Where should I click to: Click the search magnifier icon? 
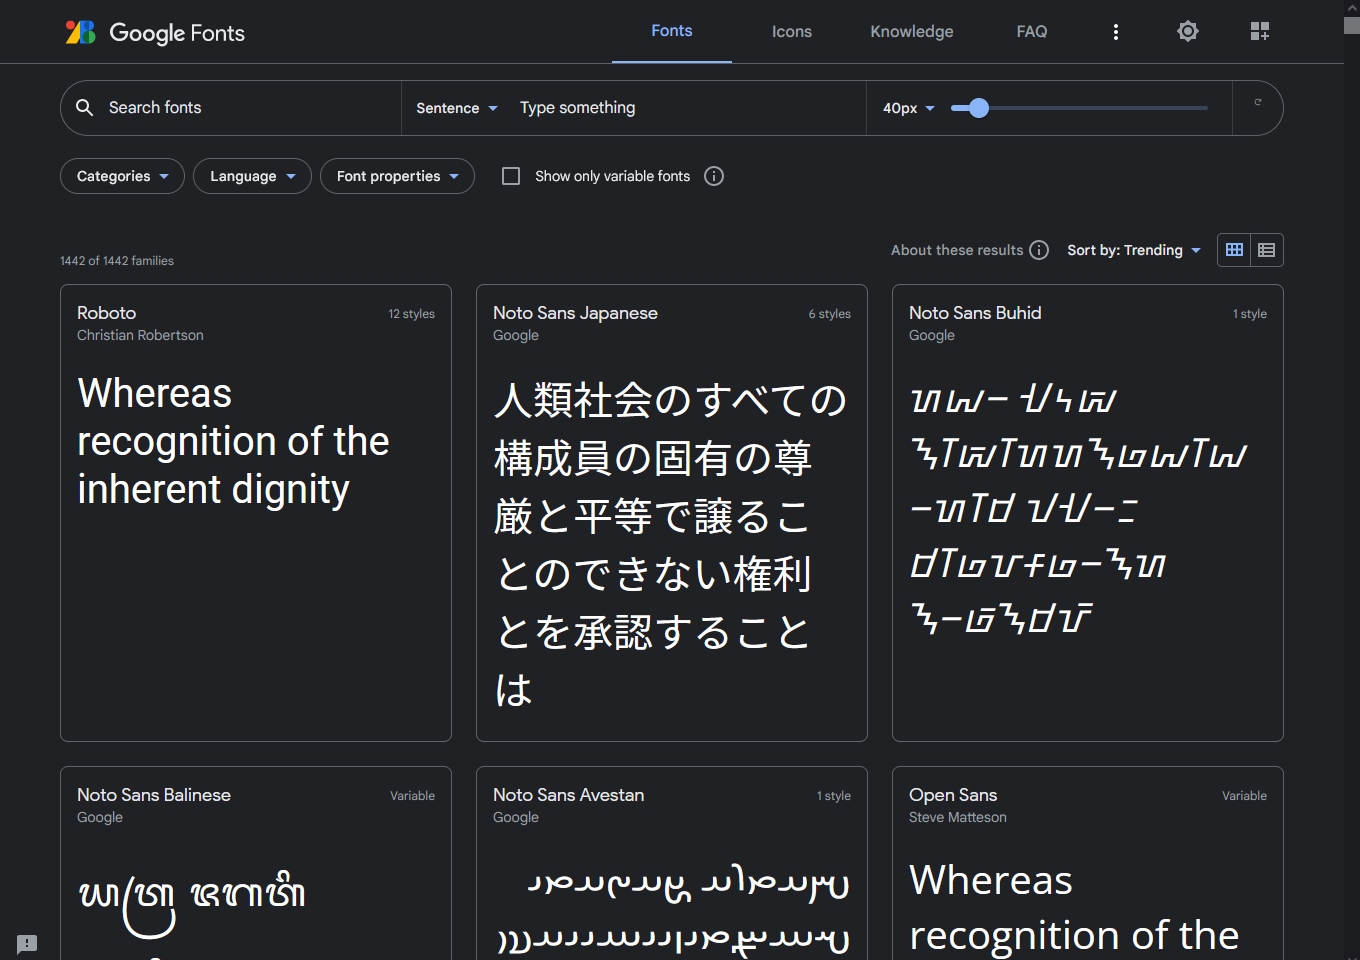point(85,107)
